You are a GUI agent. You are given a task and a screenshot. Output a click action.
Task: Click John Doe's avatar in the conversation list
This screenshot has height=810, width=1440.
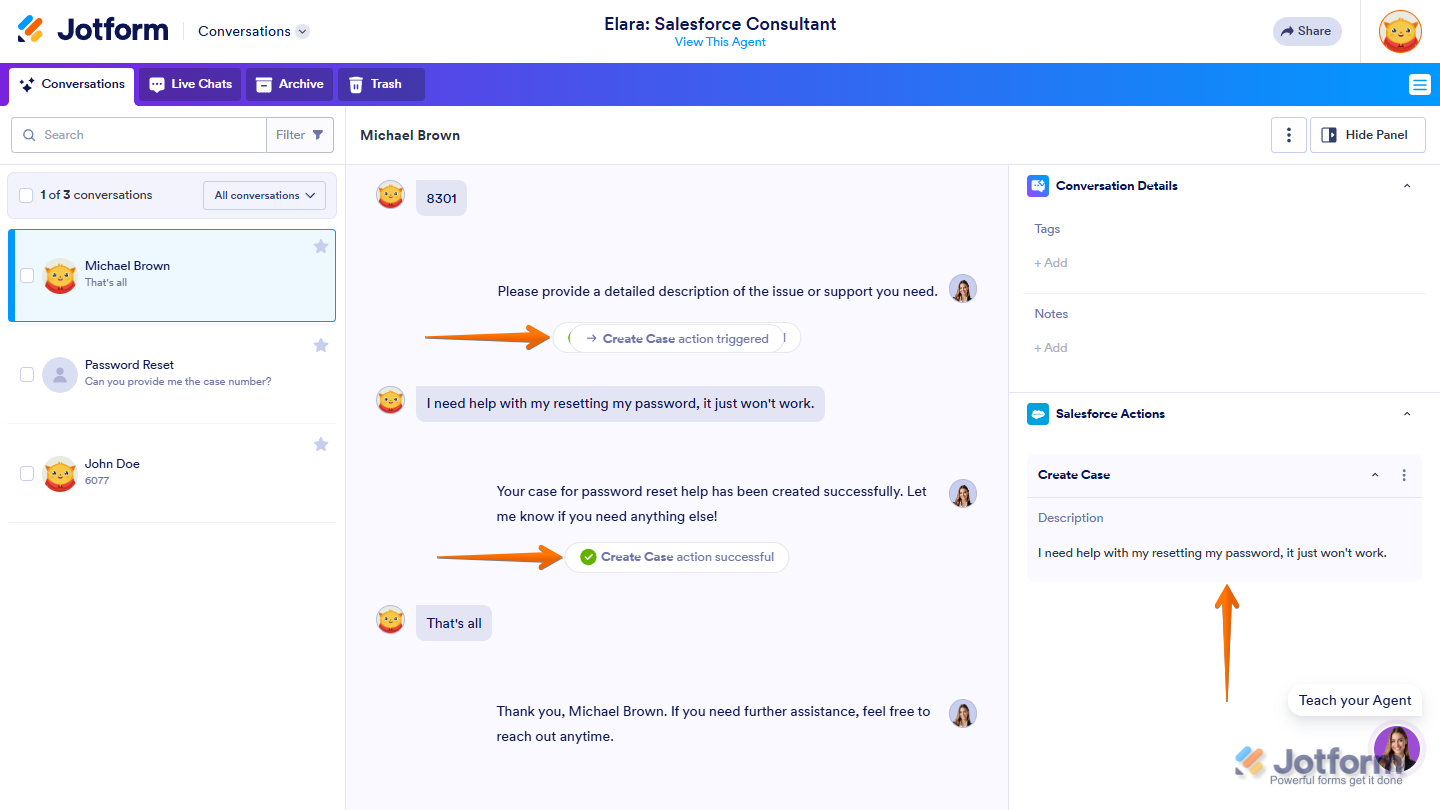click(x=60, y=473)
